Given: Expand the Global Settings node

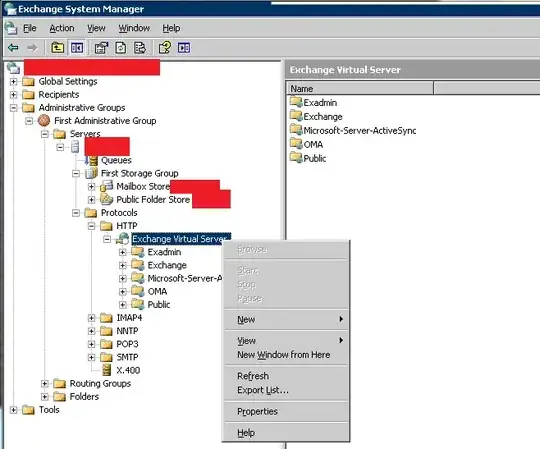Looking at the screenshot, I should tap(13, 82).
